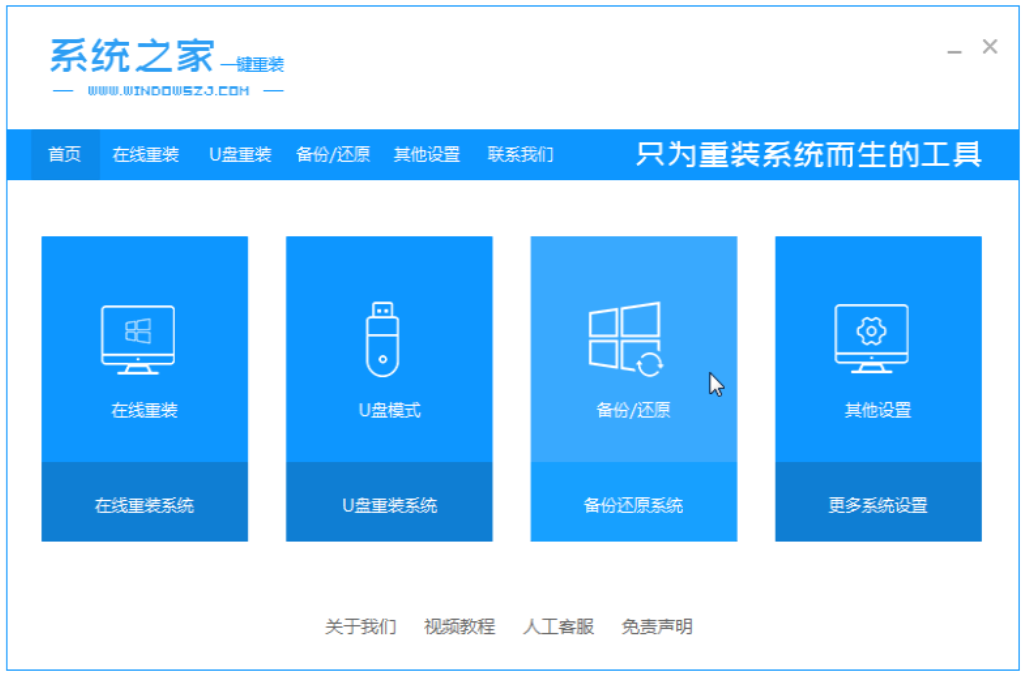Open the 关于我们 link
Image resolution: width=1033 pixels, height=678 pixels.
pos(360,627)
